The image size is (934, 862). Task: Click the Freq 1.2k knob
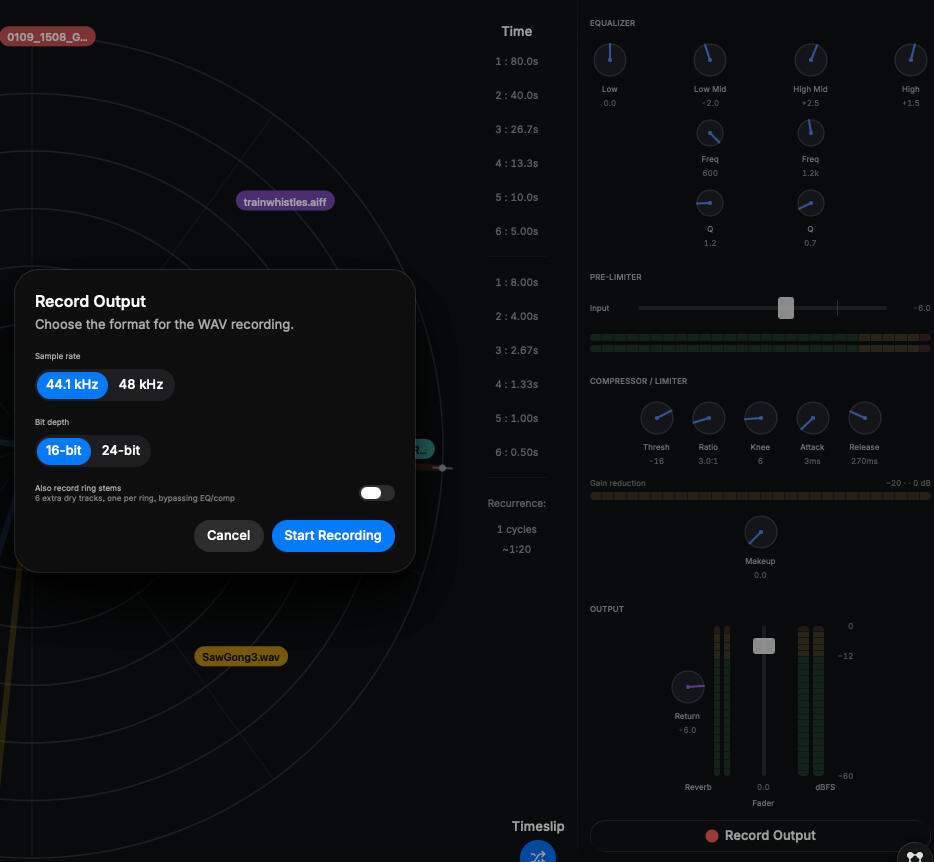[x=810, y=133]
